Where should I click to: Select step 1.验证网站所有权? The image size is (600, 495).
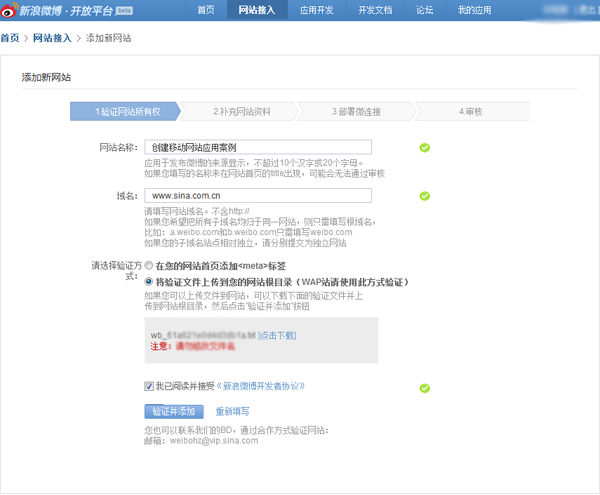pyautogui.click(x=125, y=112)
